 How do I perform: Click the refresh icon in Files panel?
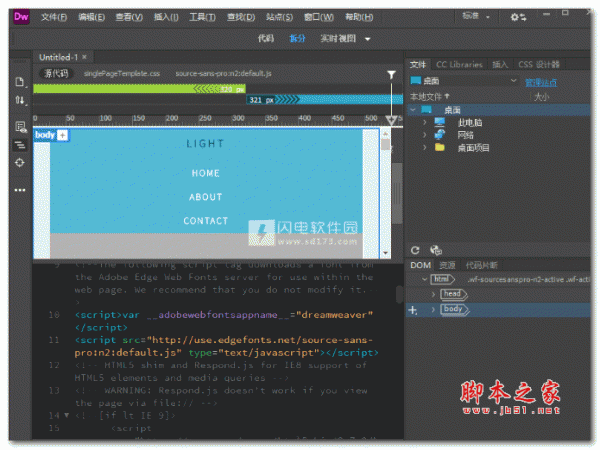(x=416, y=250)
